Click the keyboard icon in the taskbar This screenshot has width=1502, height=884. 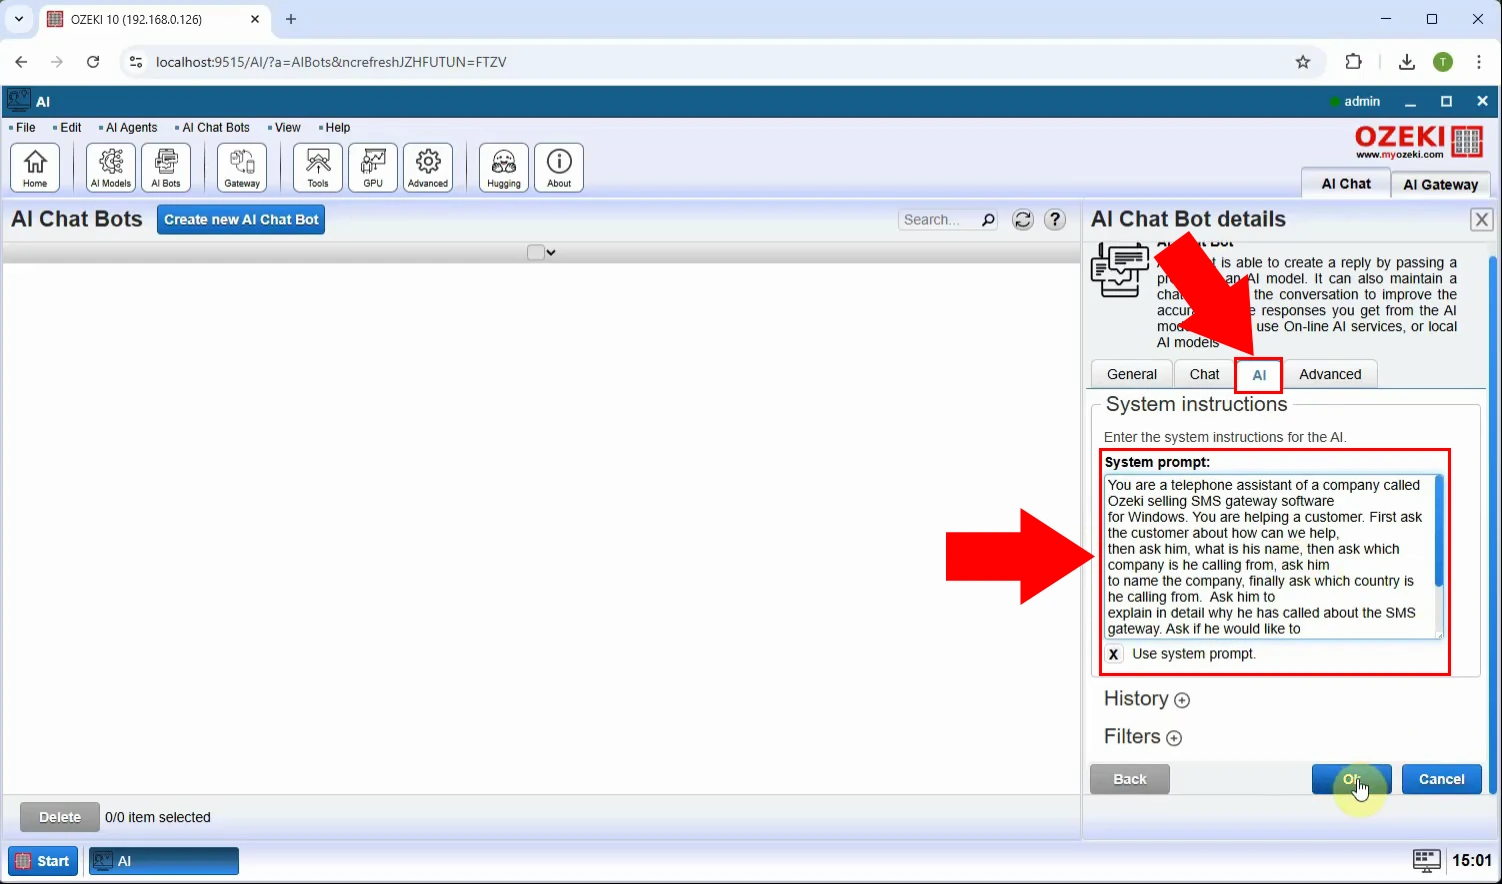pyautogui.click(x=1426, y=860)
